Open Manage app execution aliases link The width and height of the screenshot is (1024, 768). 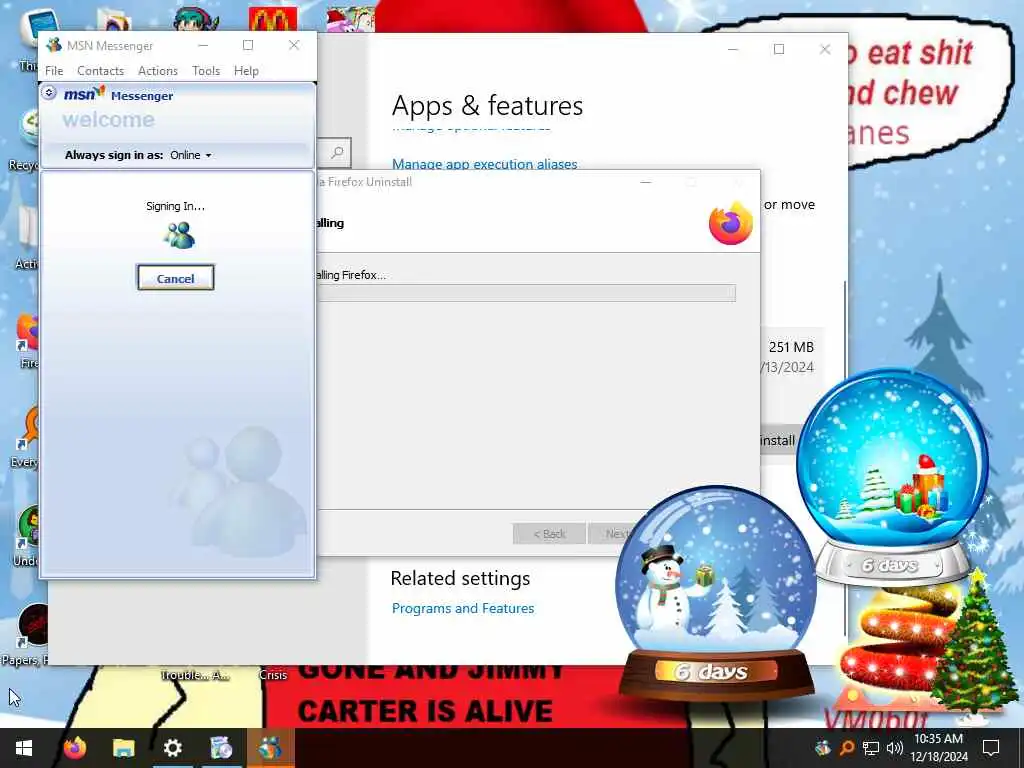[x=485, y=164]
